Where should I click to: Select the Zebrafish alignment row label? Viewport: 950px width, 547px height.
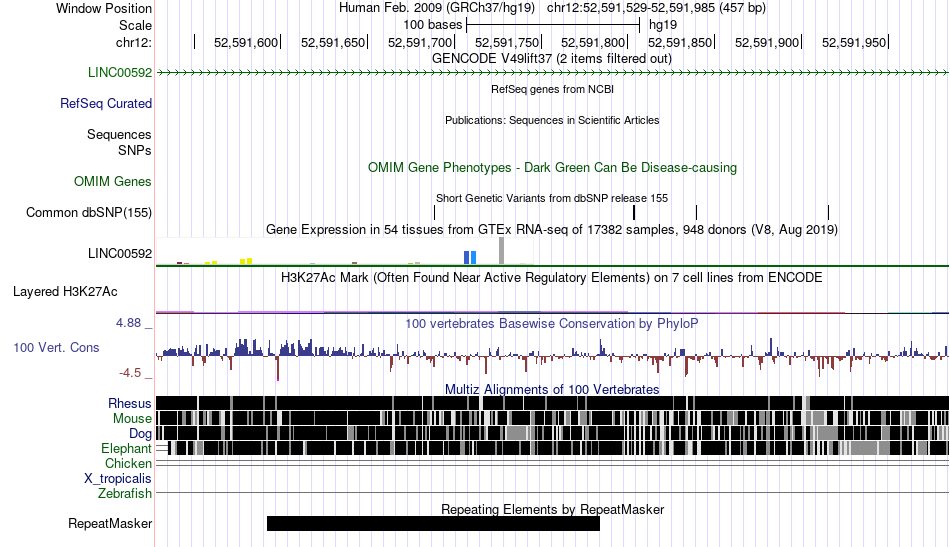point(125,494)
